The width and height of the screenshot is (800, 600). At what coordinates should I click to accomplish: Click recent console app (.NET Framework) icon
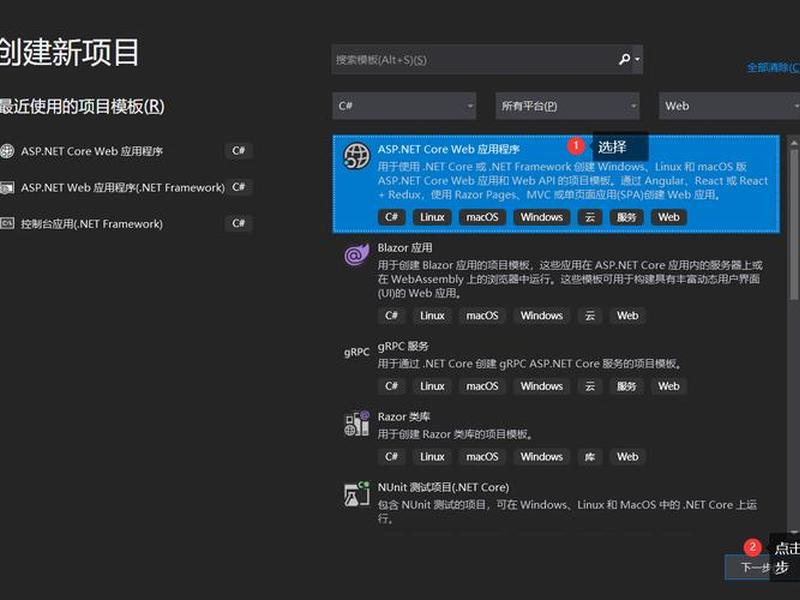click(x=7, y=223)
